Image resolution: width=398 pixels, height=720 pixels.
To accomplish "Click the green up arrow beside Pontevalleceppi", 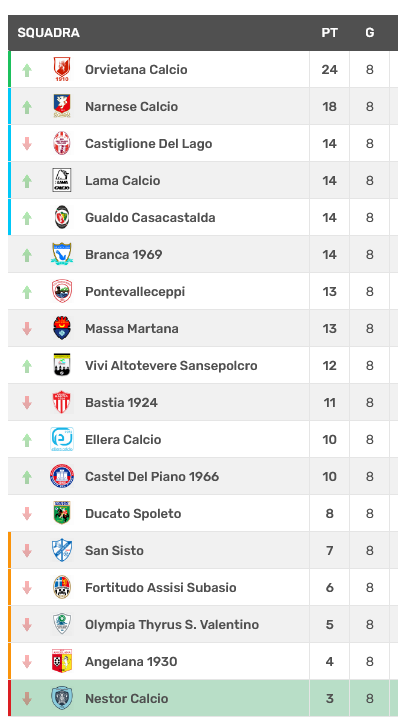I will [x=27, y=292].
